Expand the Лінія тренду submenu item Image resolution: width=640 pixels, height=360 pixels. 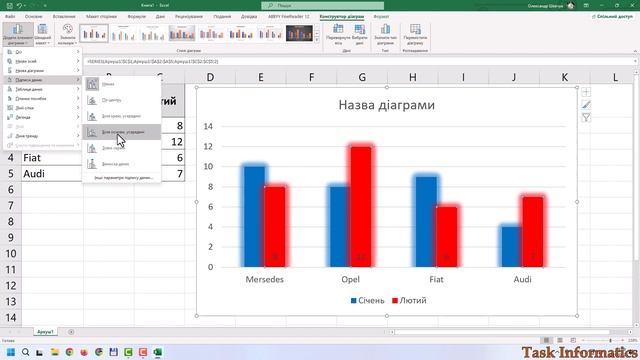click(43, 136)
